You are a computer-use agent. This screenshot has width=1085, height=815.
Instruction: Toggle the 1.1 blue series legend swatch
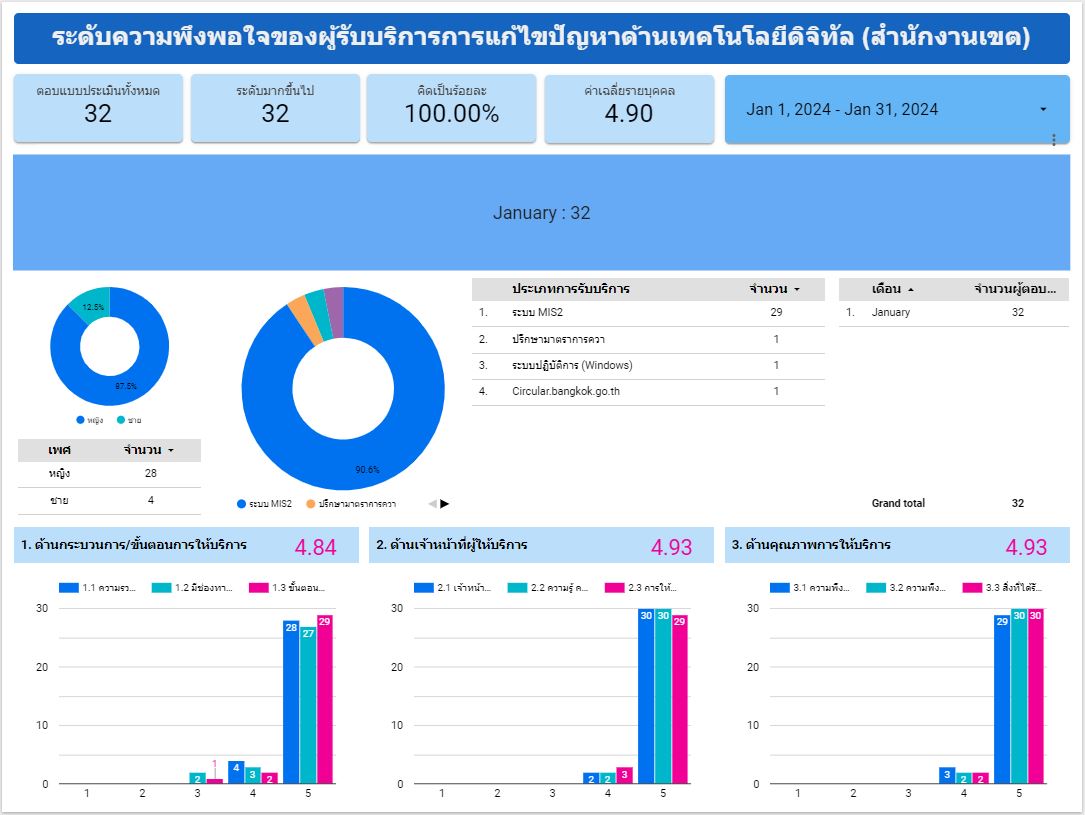coord(68,588)
